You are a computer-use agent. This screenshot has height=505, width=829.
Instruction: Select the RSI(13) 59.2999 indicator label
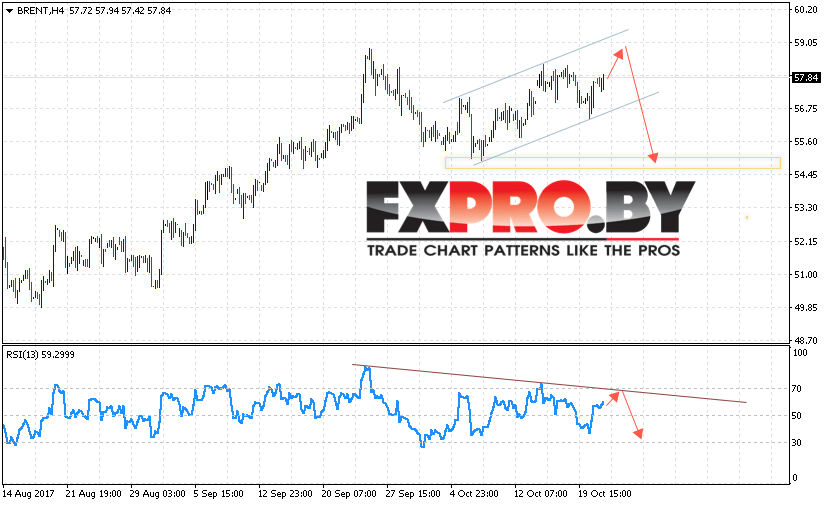40,355
